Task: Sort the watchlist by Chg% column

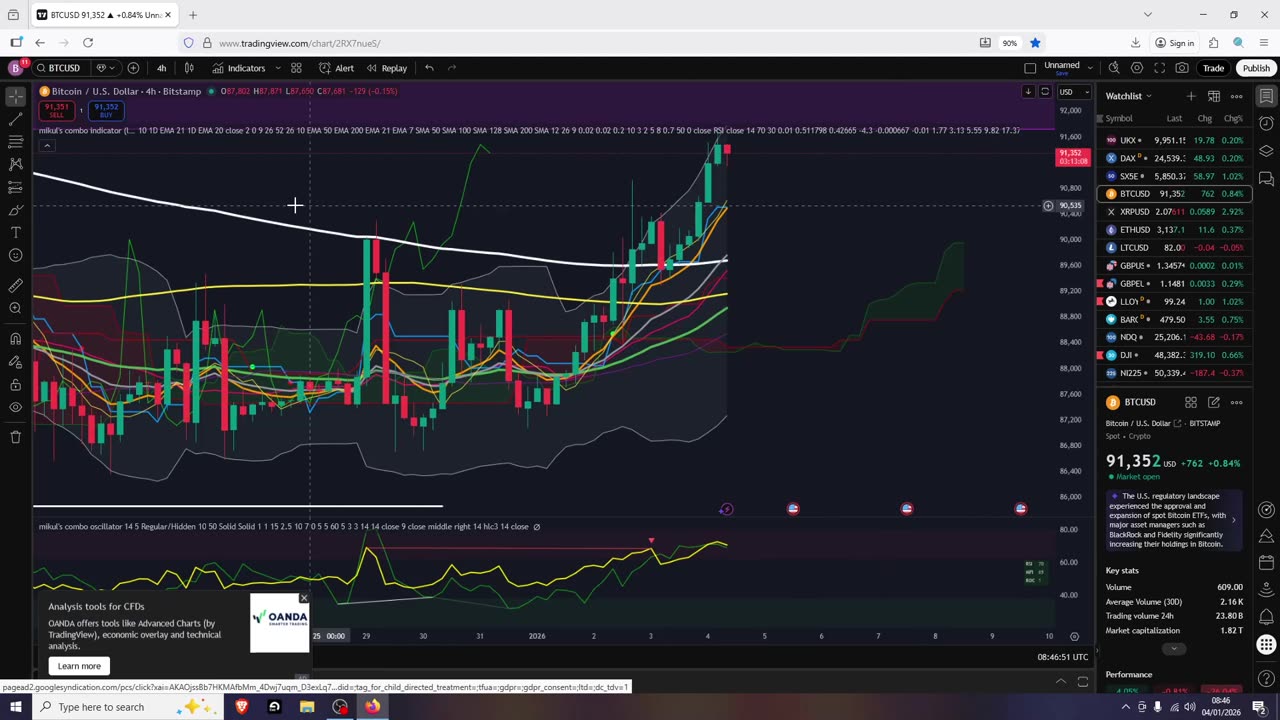Action: pyautogui.click(x=1234, y=119)
